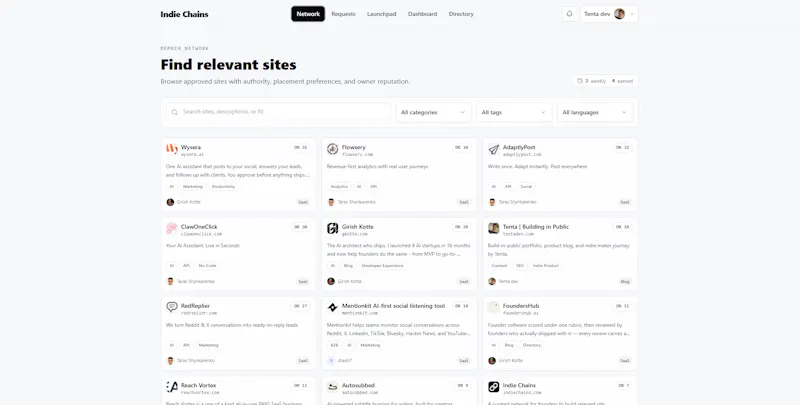The height and width of the screenshot is (405, 800).
Task: Click the FoundersHub site title
Action: coord(521,306)
